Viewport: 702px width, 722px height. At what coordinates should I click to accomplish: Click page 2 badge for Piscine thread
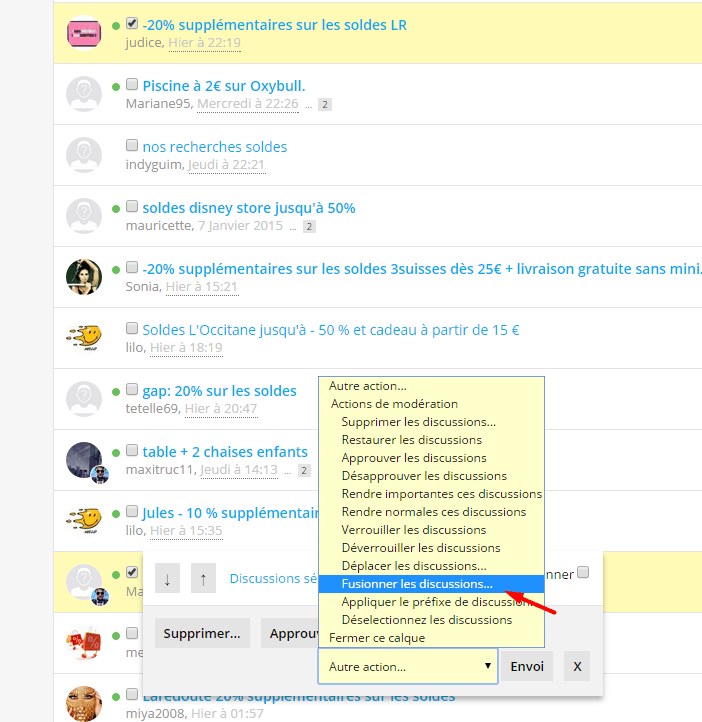pos(325,105)
